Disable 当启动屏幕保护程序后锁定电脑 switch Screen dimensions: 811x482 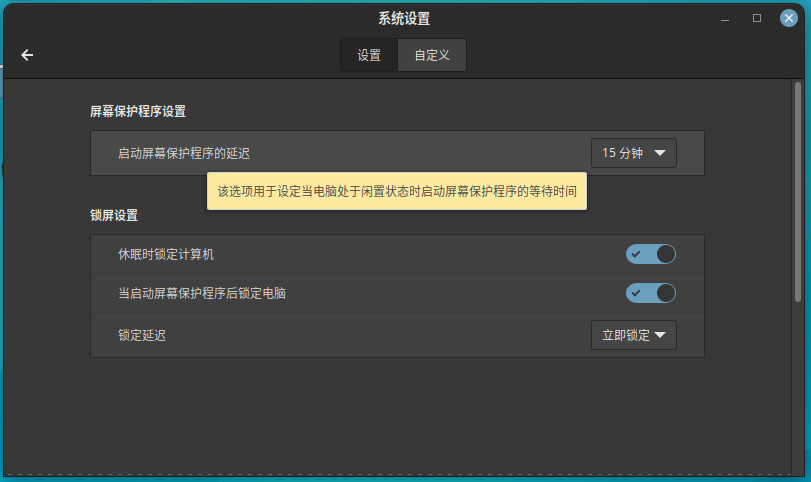[x=651, y=293]
